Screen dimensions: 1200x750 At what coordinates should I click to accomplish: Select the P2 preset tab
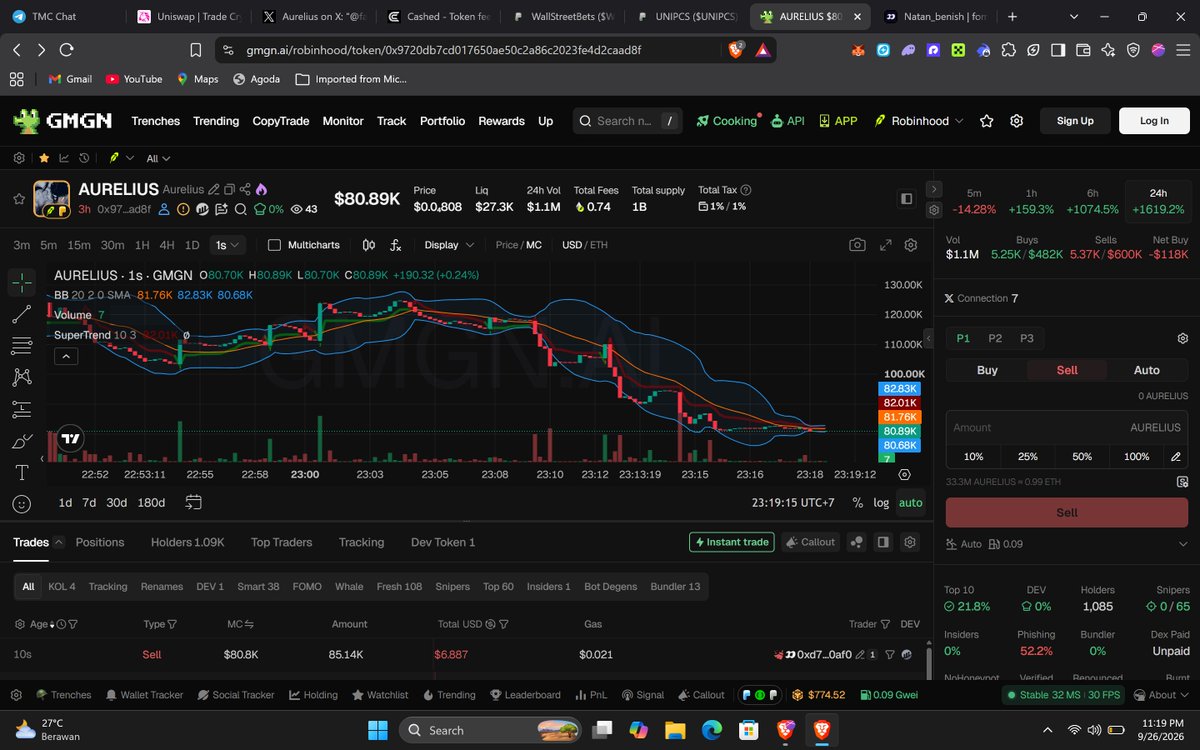click(995, 338)
